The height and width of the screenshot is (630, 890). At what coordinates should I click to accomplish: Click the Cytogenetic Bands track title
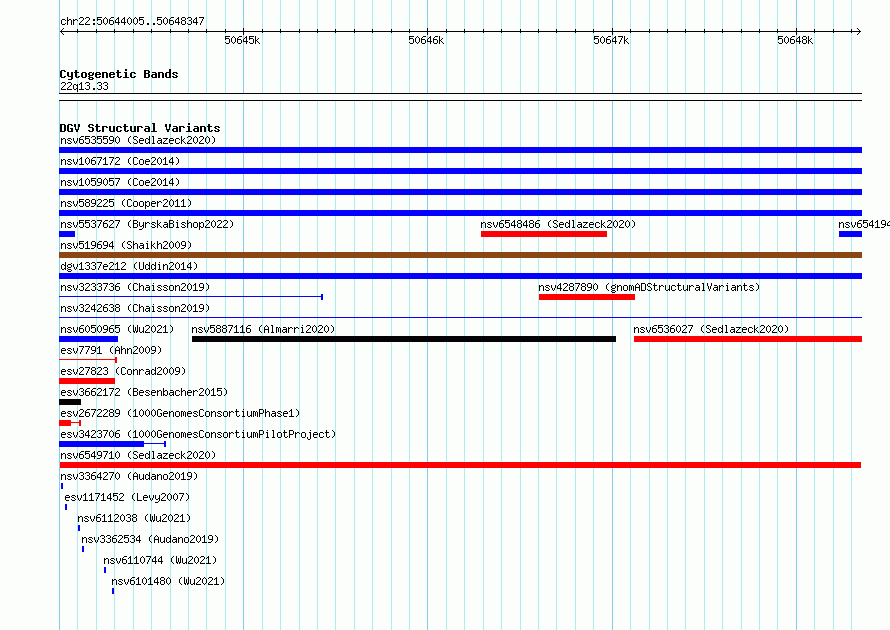pyautogui.click(x=119, y=74)
